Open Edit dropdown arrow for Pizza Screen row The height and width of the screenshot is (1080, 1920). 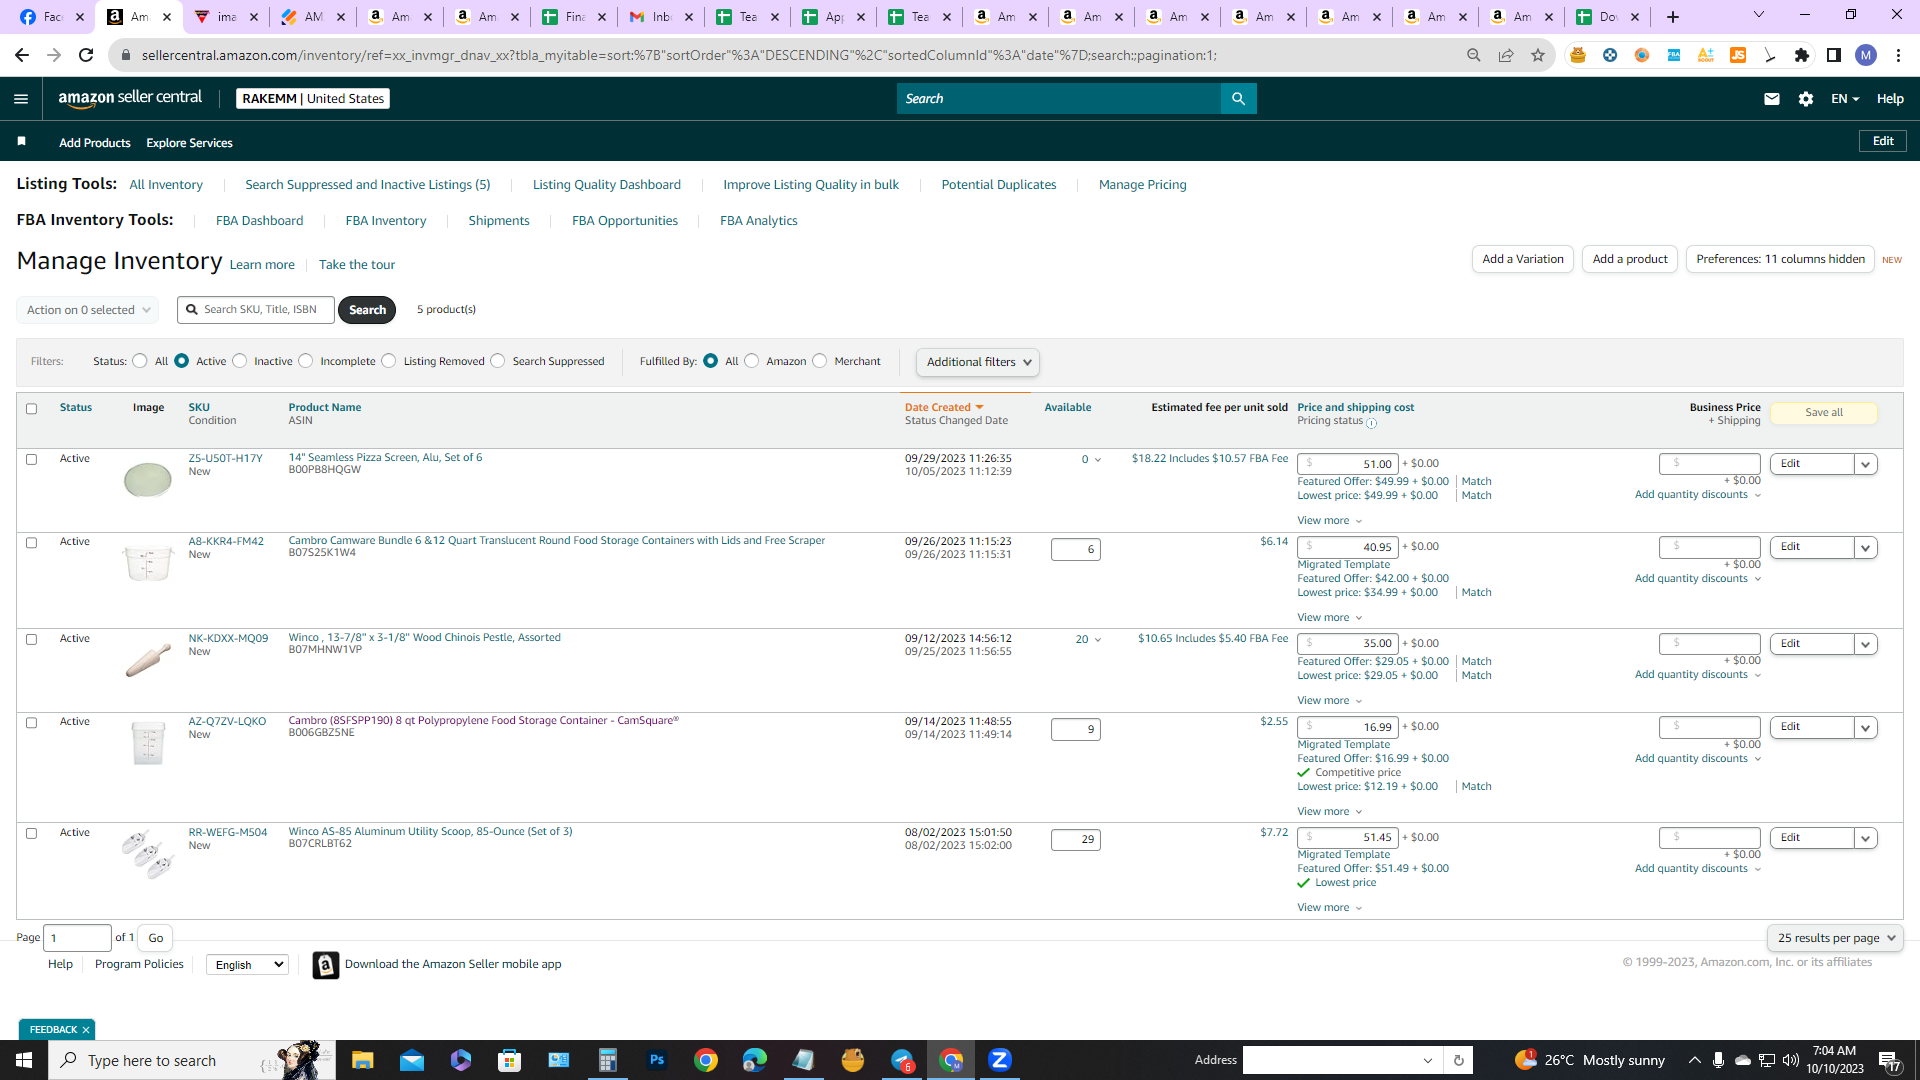click(x=1865, y=464)
